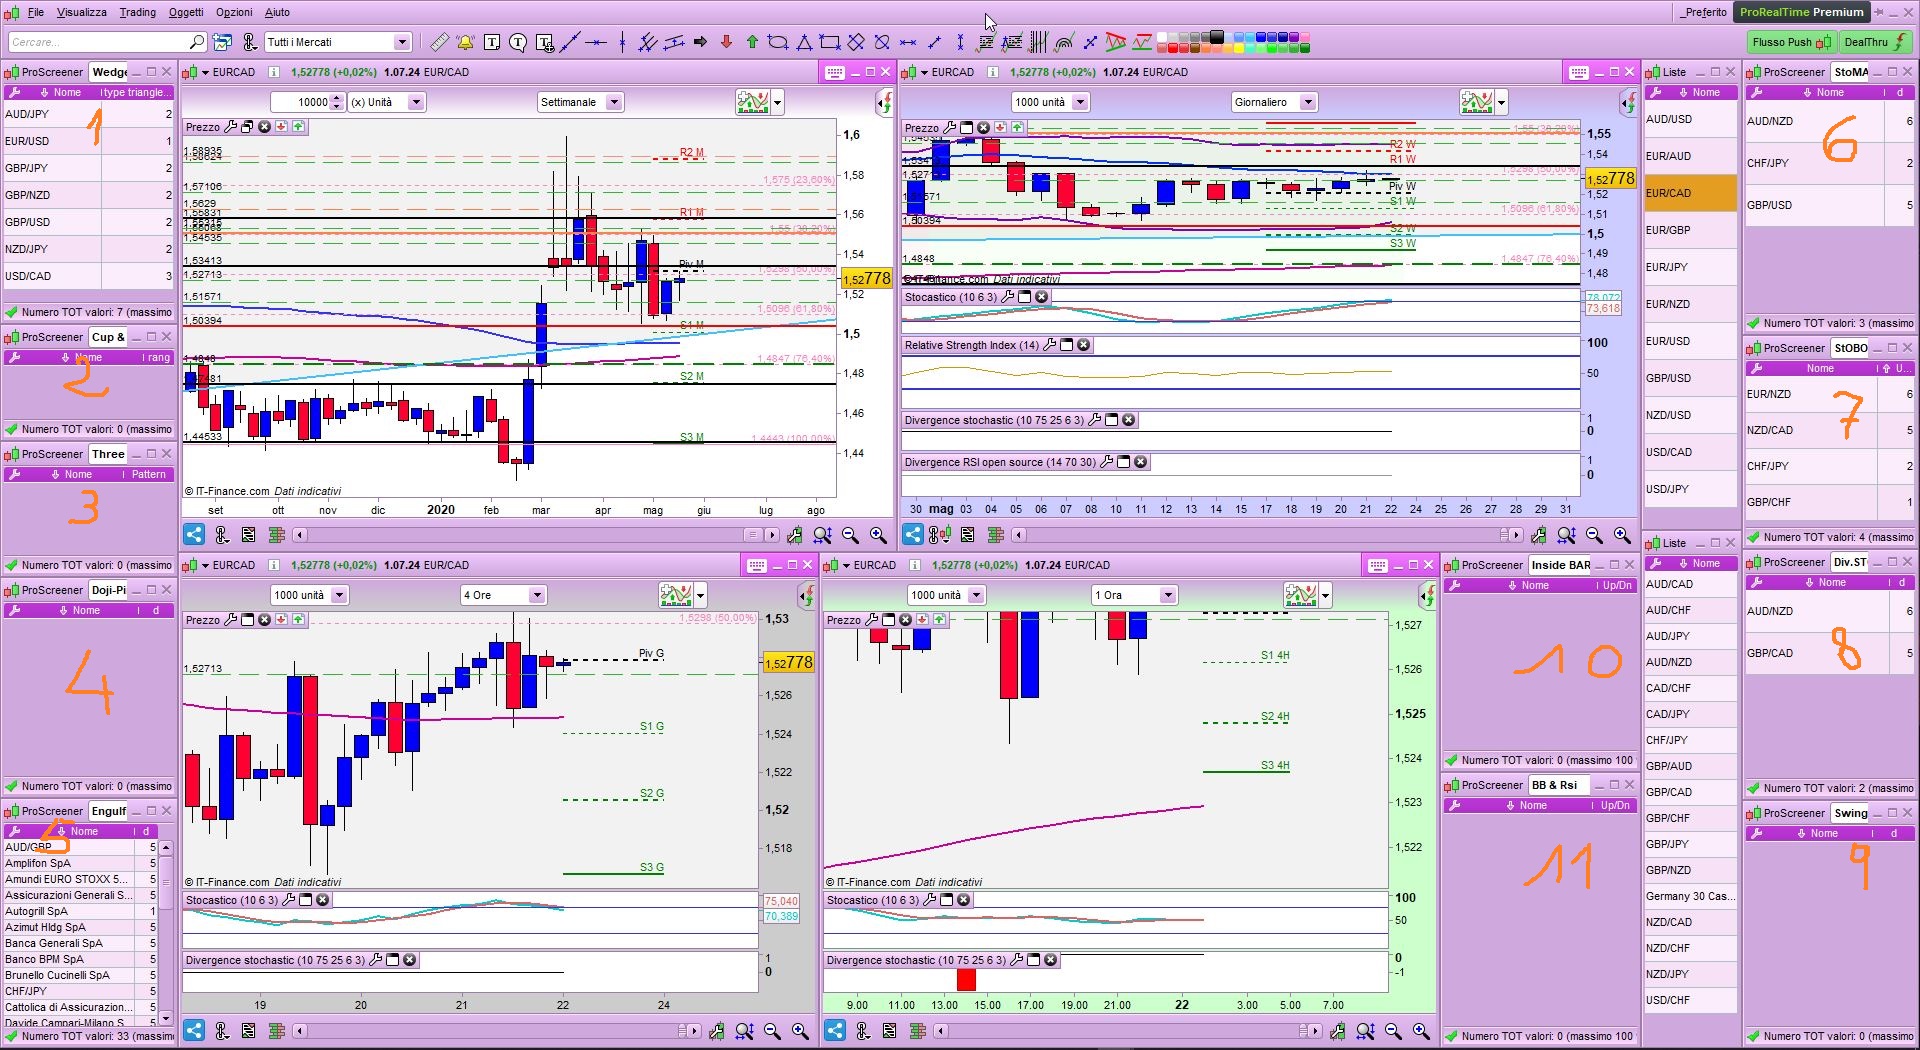The image size is (1920, 1050).
Task: Zoom in on the 4 Ore chart
Action: [800, 1031]
